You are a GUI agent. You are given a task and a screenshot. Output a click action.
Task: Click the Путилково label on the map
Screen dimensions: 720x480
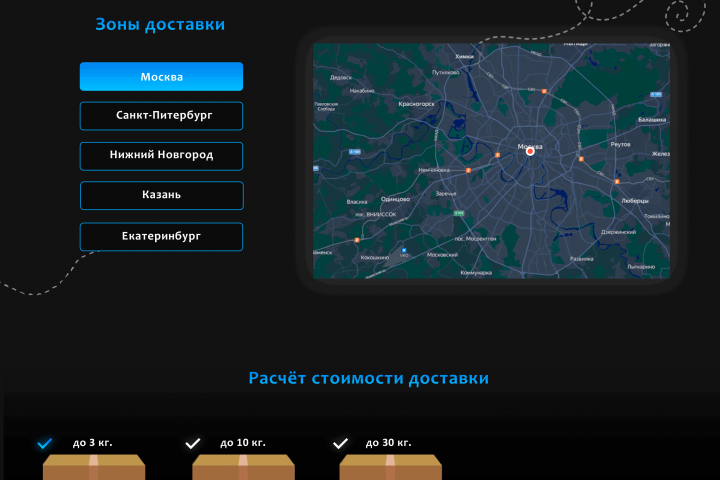(x=445, y=72)
